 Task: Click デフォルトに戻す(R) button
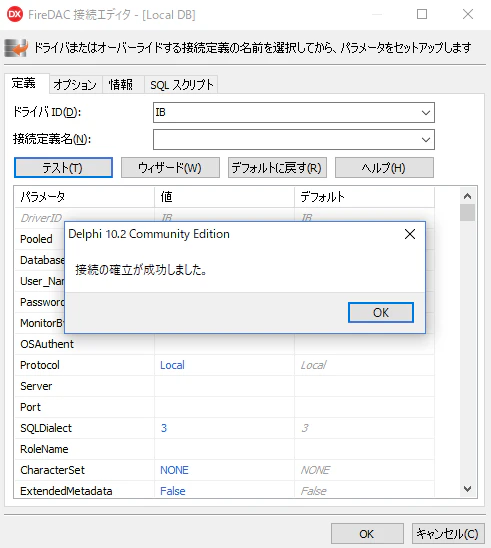(x=277, y=167)
